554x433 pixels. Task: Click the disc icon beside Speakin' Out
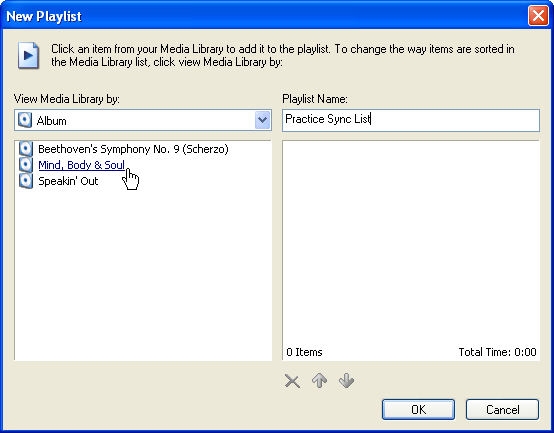26,181
